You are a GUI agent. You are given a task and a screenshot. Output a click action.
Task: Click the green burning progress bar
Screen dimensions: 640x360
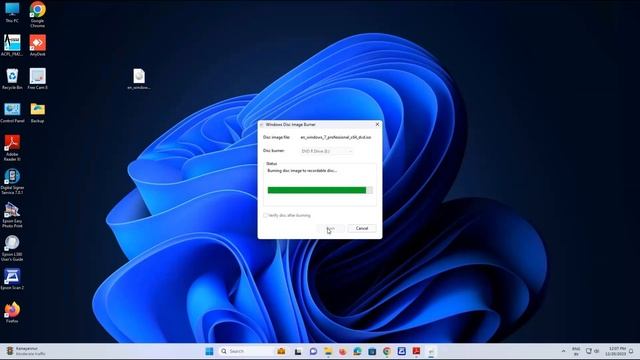(x=320, y=190)
